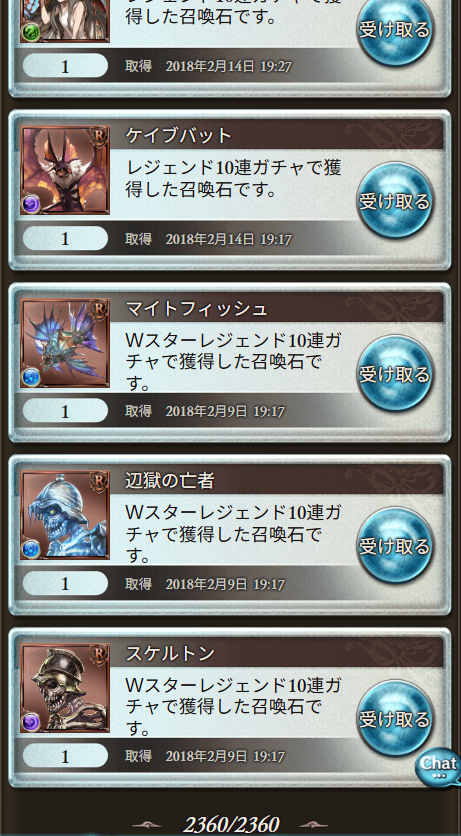Click the quantity field of マイトフィッシュ

pos(65,411)
